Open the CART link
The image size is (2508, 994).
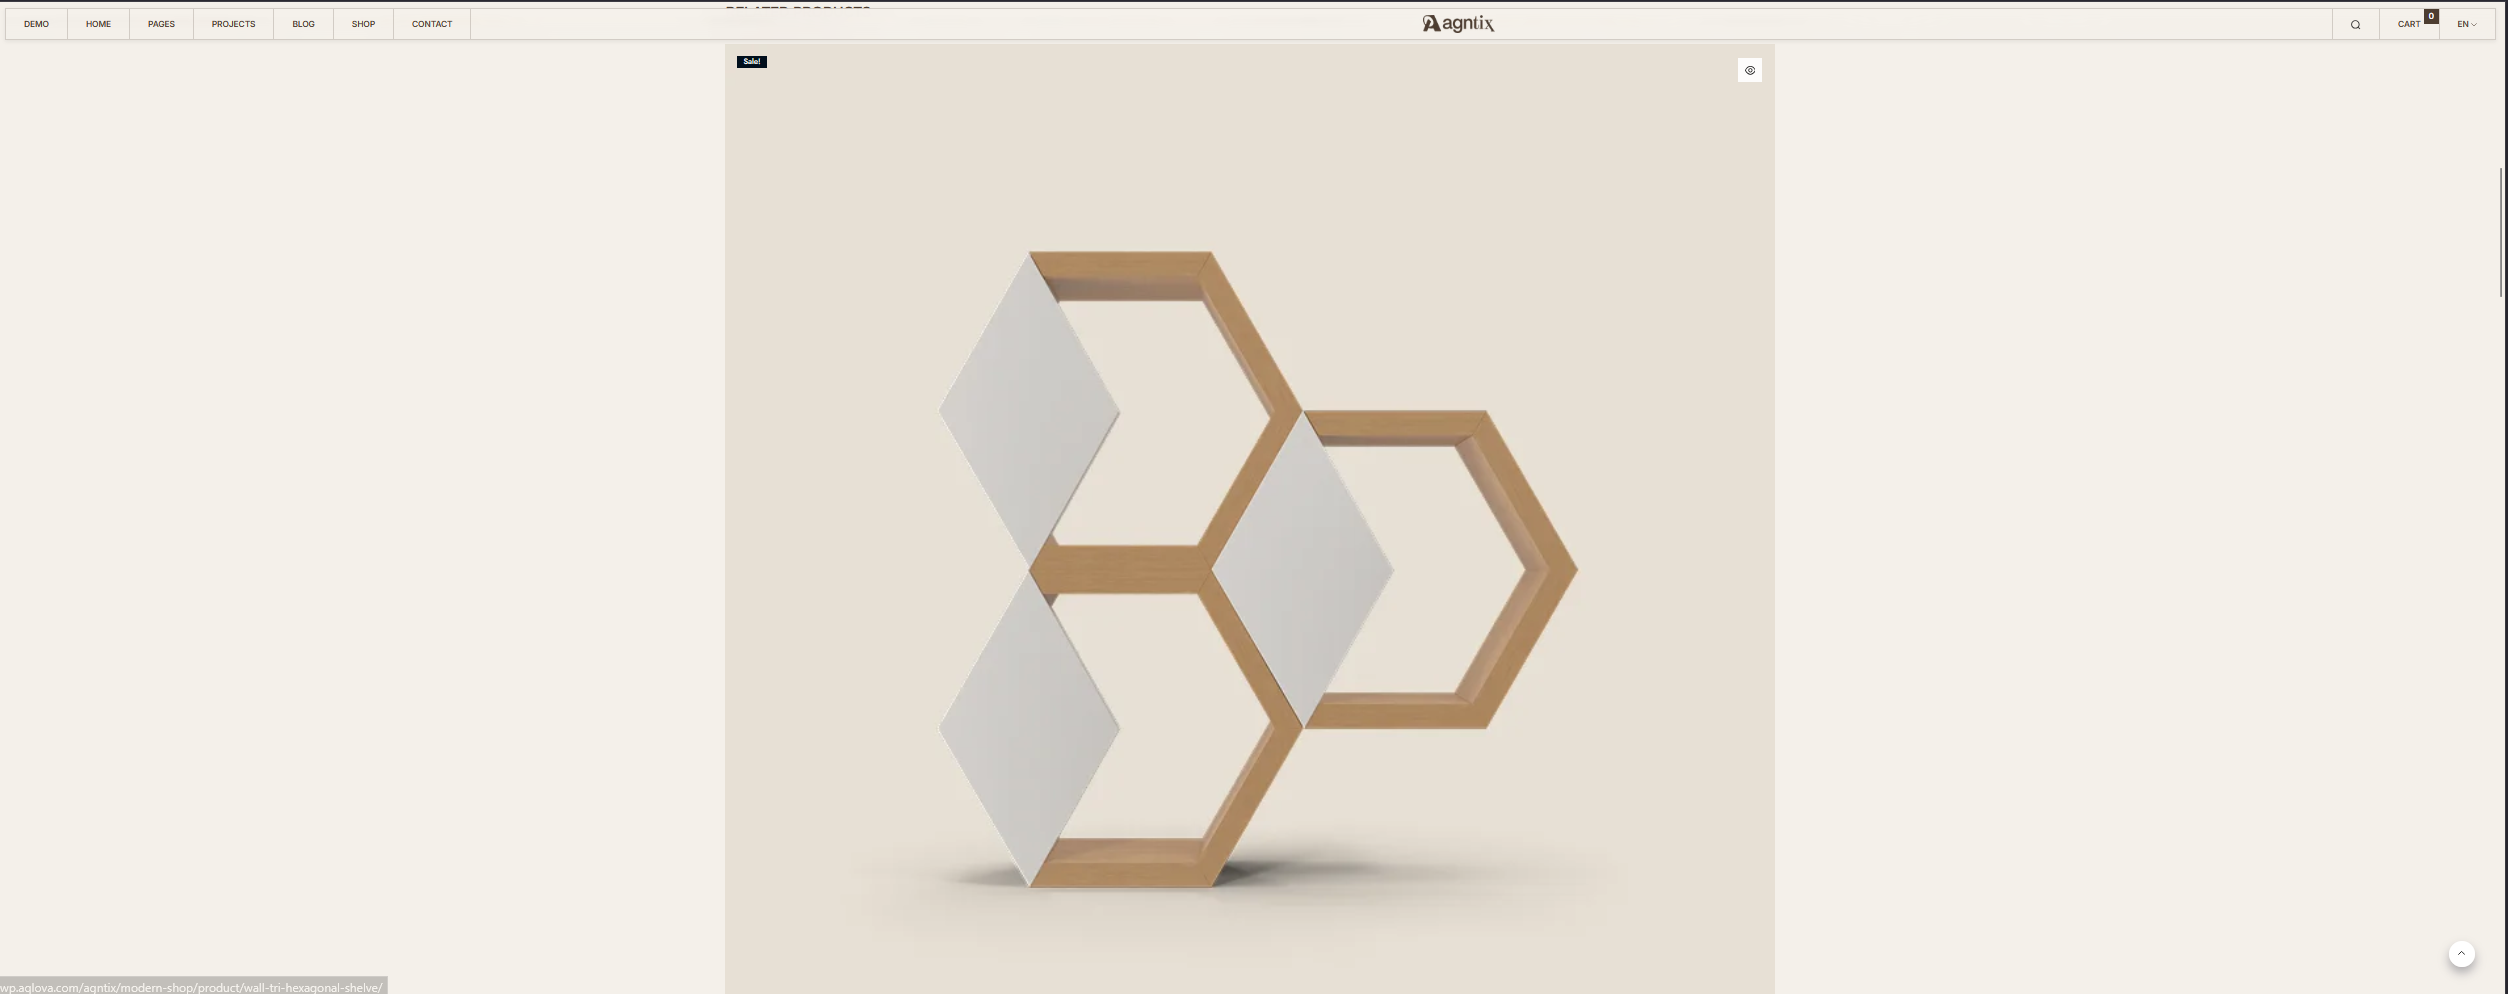click(2408, 24)
